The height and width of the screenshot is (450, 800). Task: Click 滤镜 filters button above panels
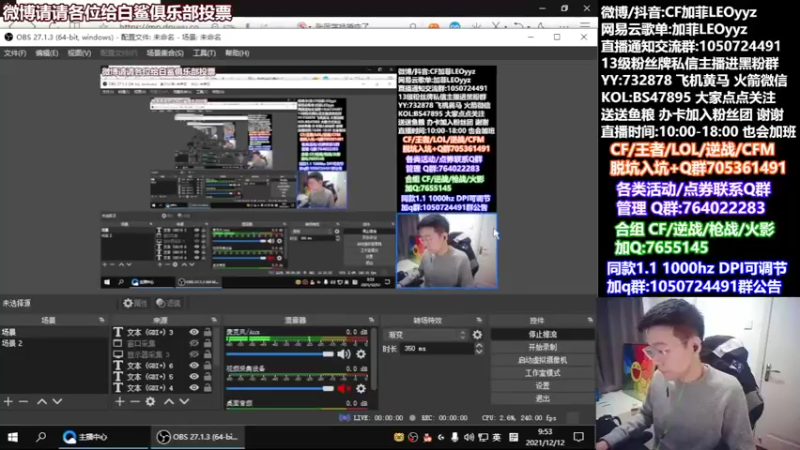(168, 303)
